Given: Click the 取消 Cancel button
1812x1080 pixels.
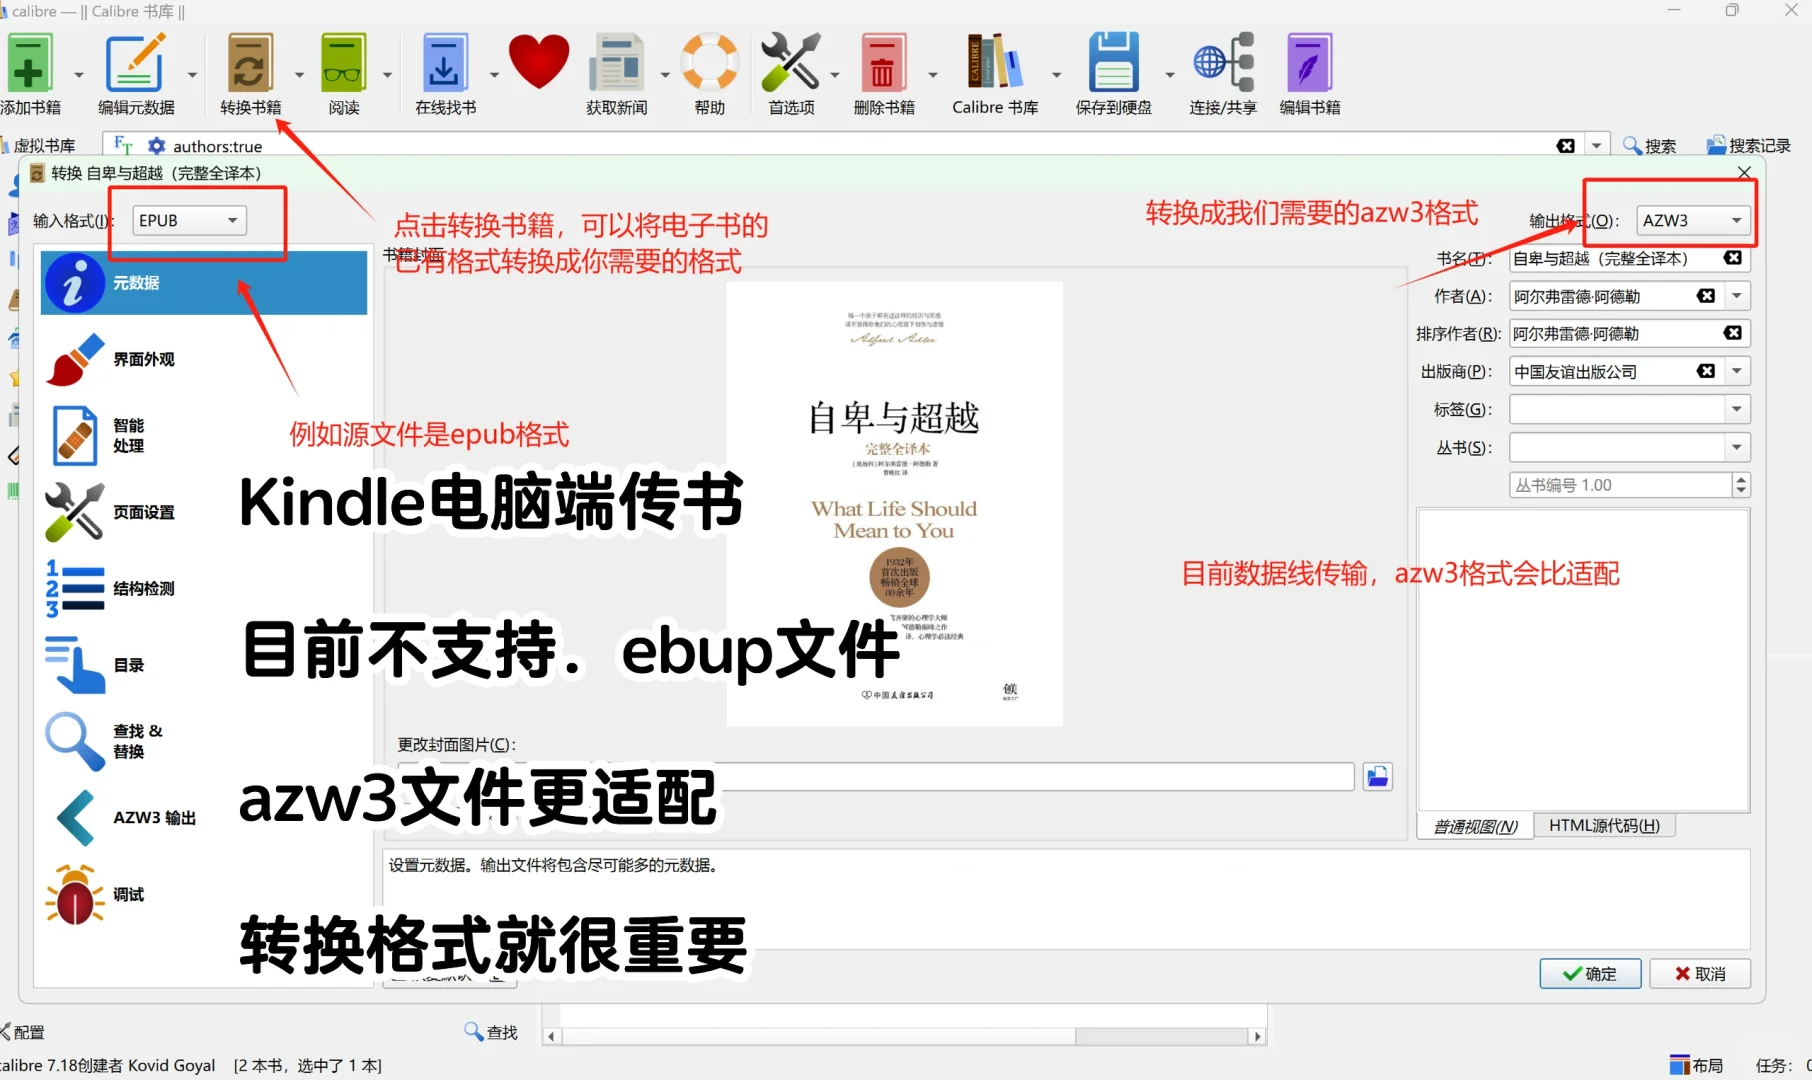Looking at the screenshot, I should [1700, 974].
